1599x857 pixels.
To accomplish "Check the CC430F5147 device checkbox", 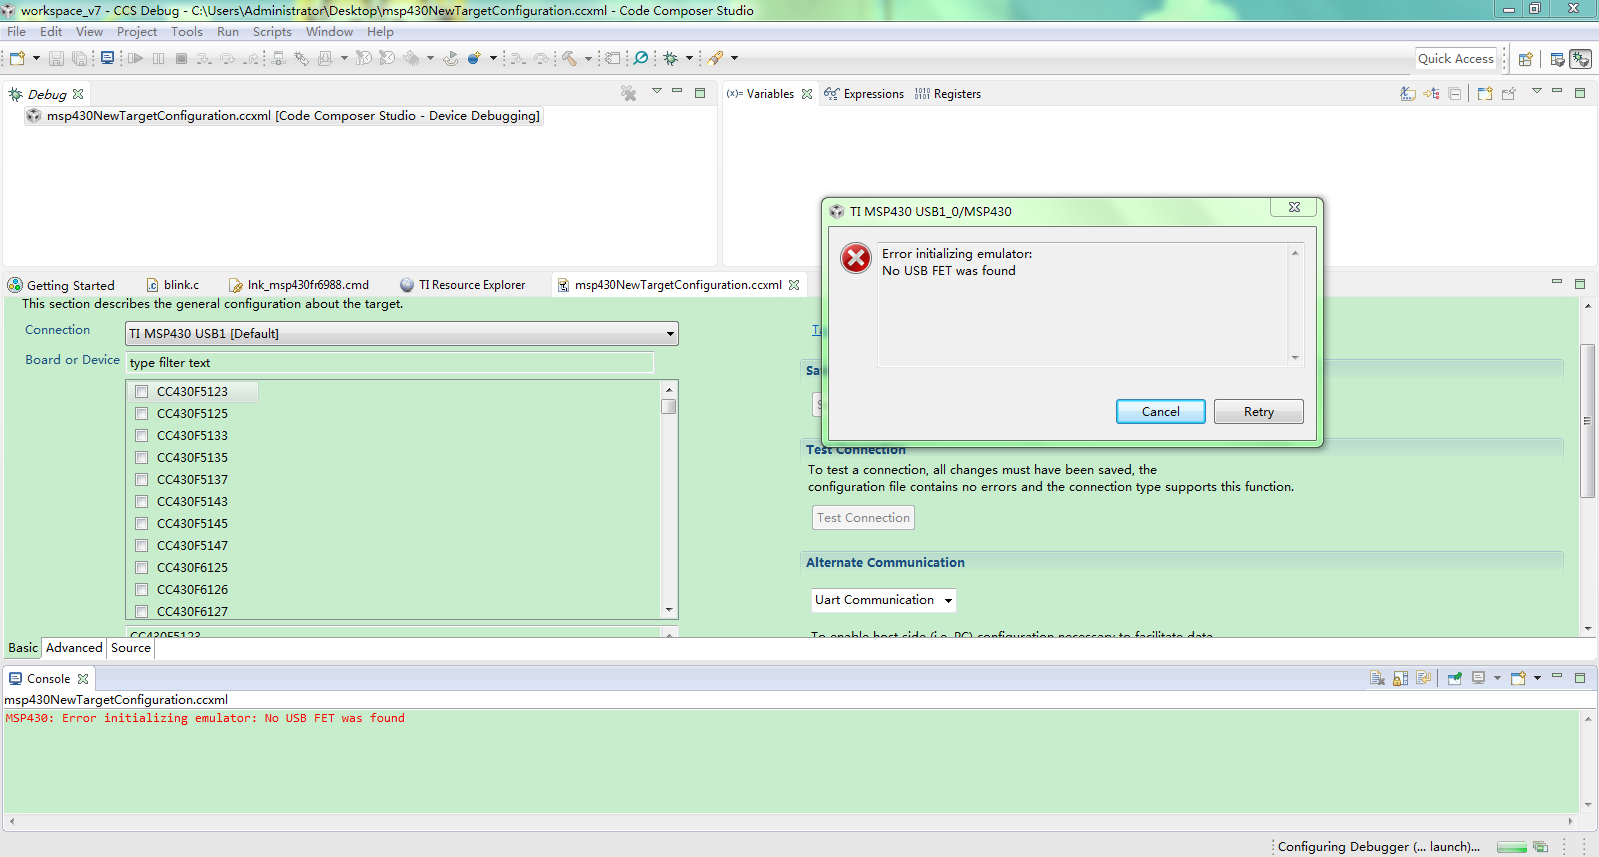I will [x=142, y=546].
